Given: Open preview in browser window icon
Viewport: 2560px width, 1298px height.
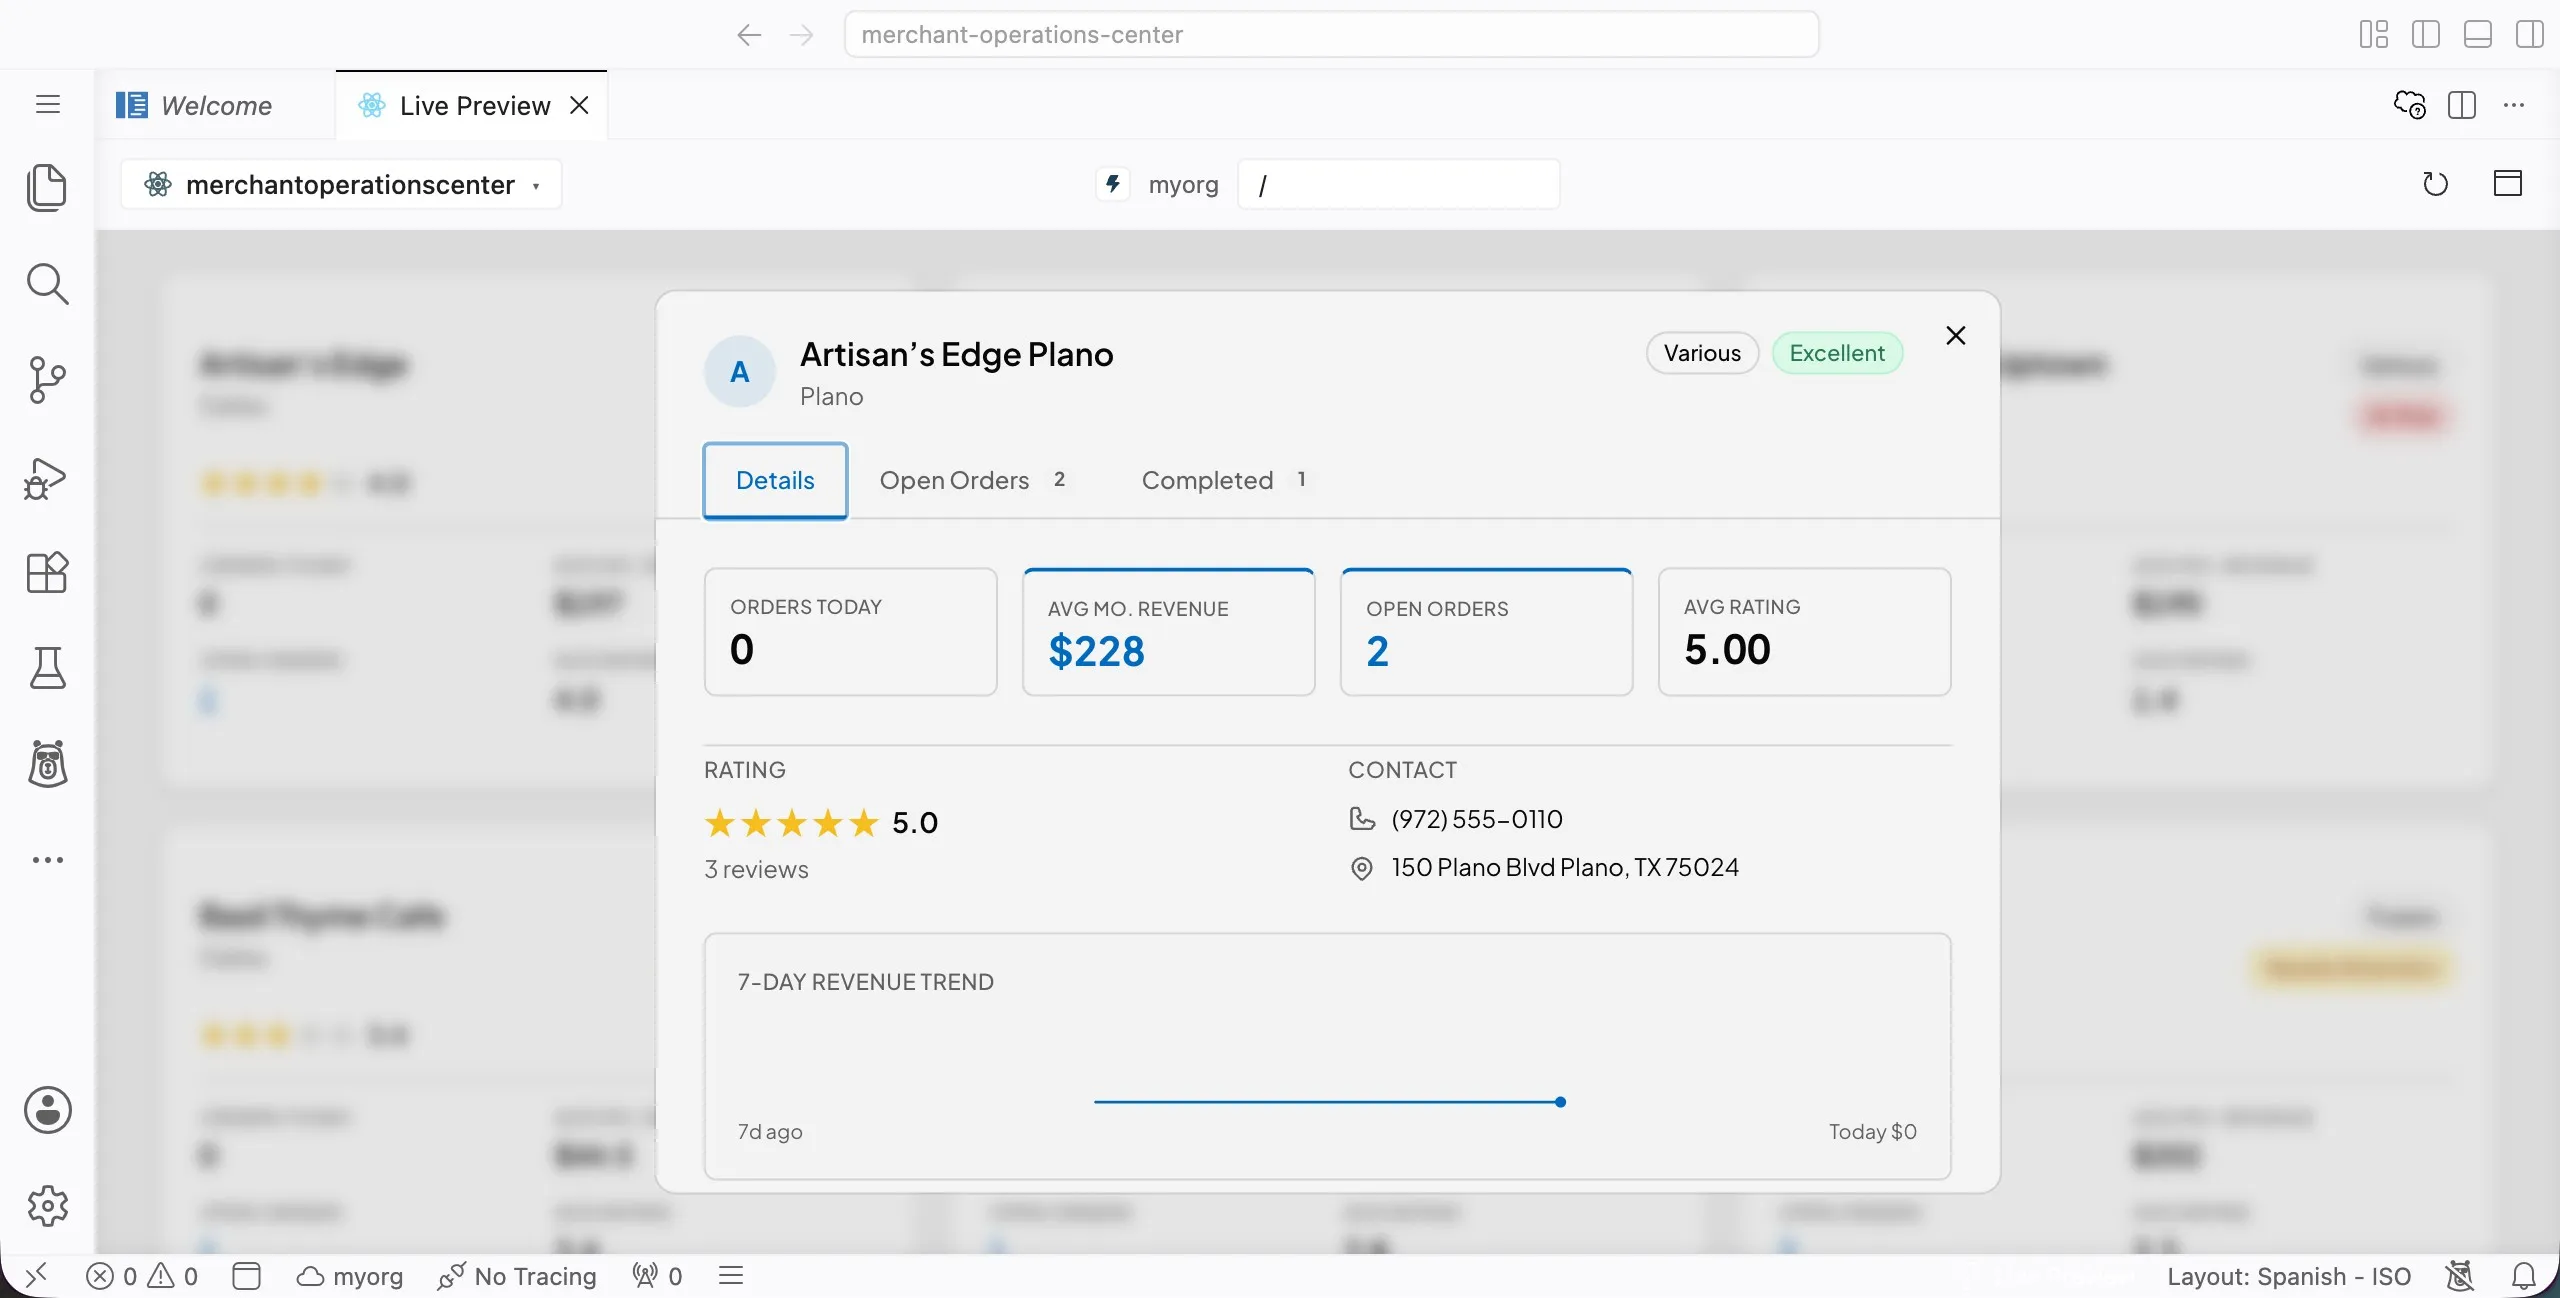Looking at the screenshot, I should (2508, 183).
